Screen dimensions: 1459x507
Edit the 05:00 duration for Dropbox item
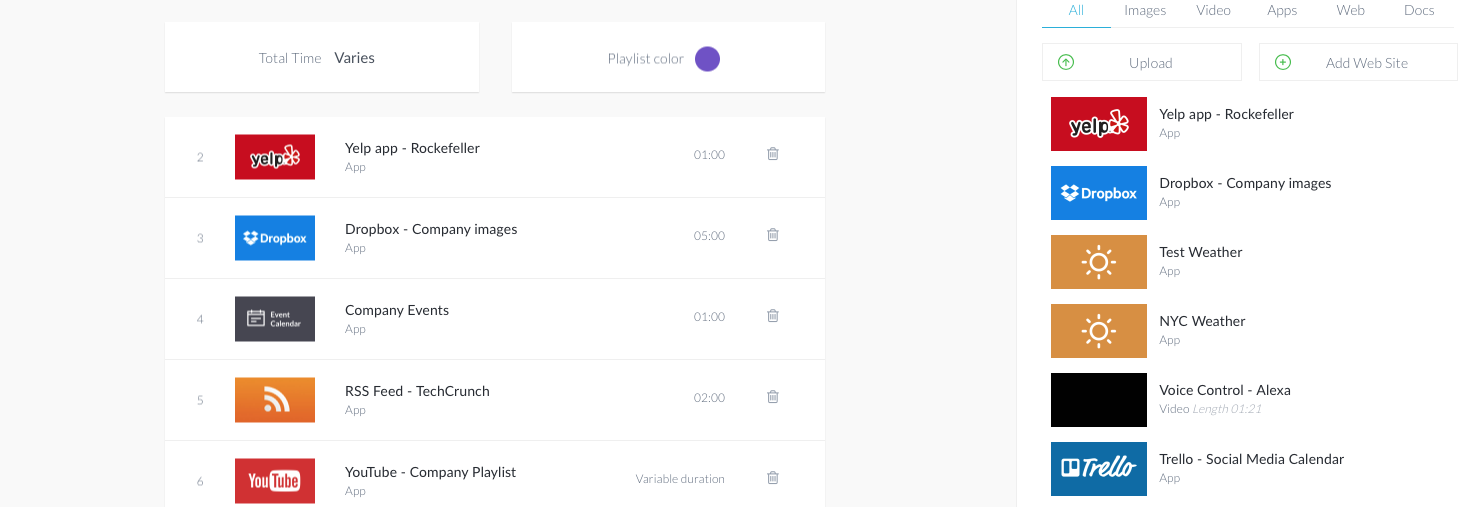709,236
